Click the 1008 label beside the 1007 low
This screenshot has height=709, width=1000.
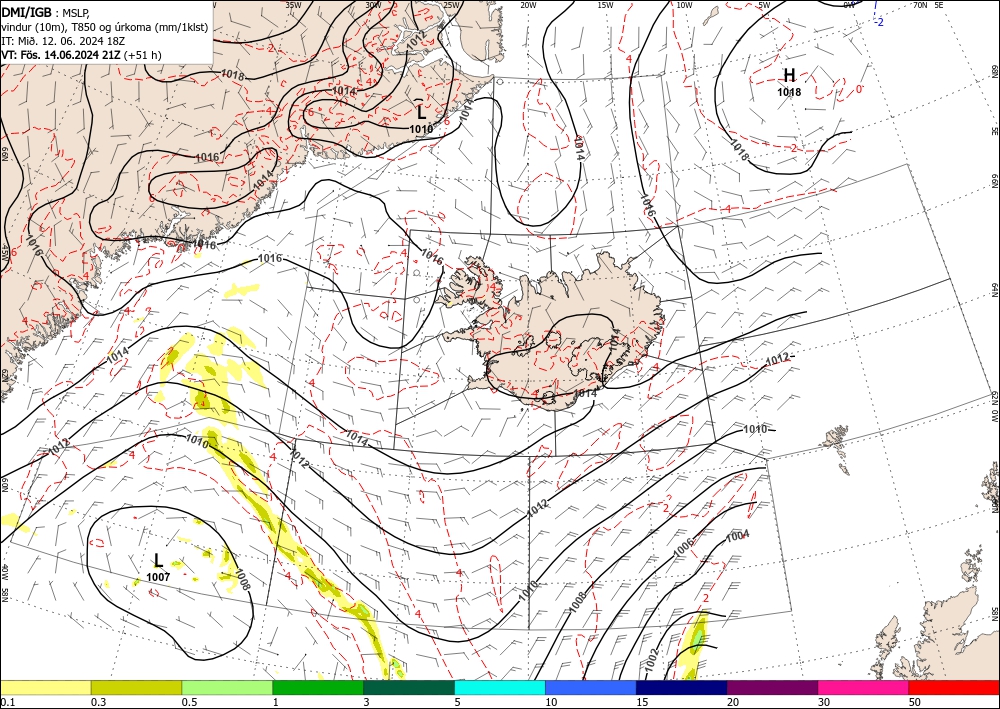[241, 578]
